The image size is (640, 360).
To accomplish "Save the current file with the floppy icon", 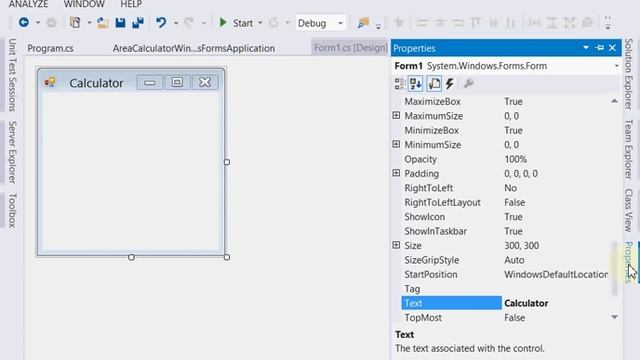I will coord(120,23).
